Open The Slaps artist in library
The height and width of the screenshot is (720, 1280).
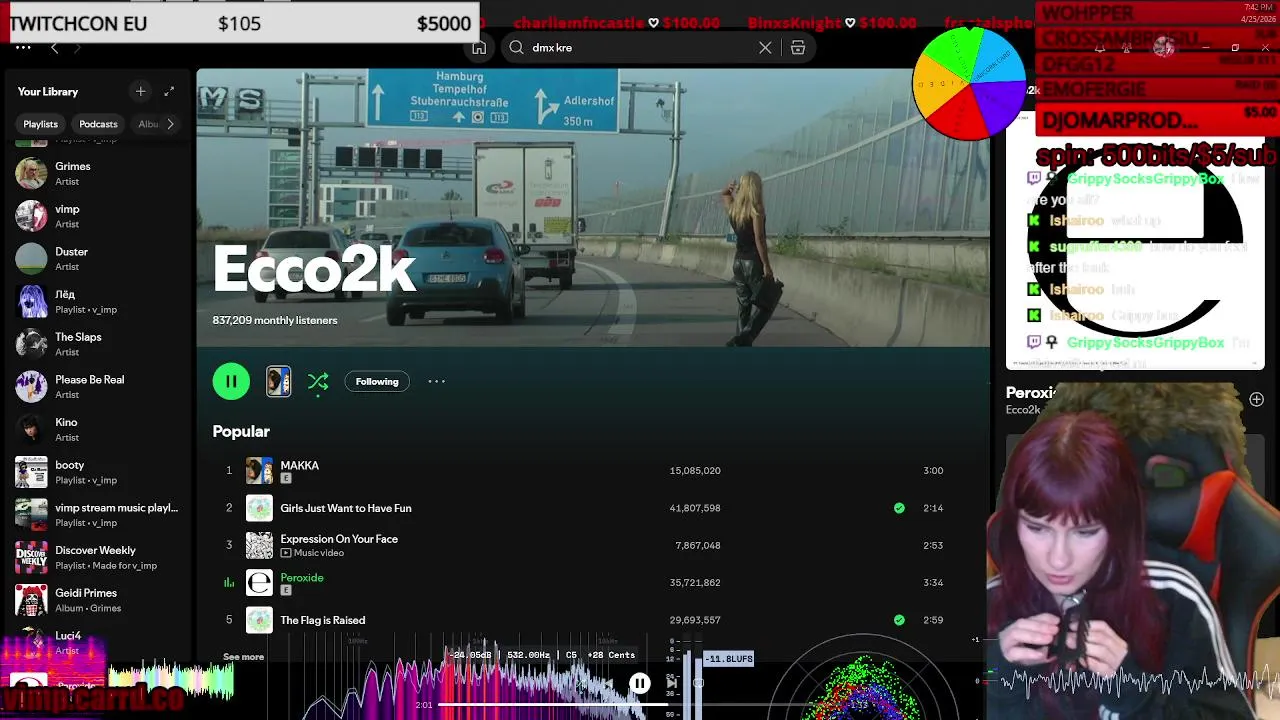[x=96, y=344]
